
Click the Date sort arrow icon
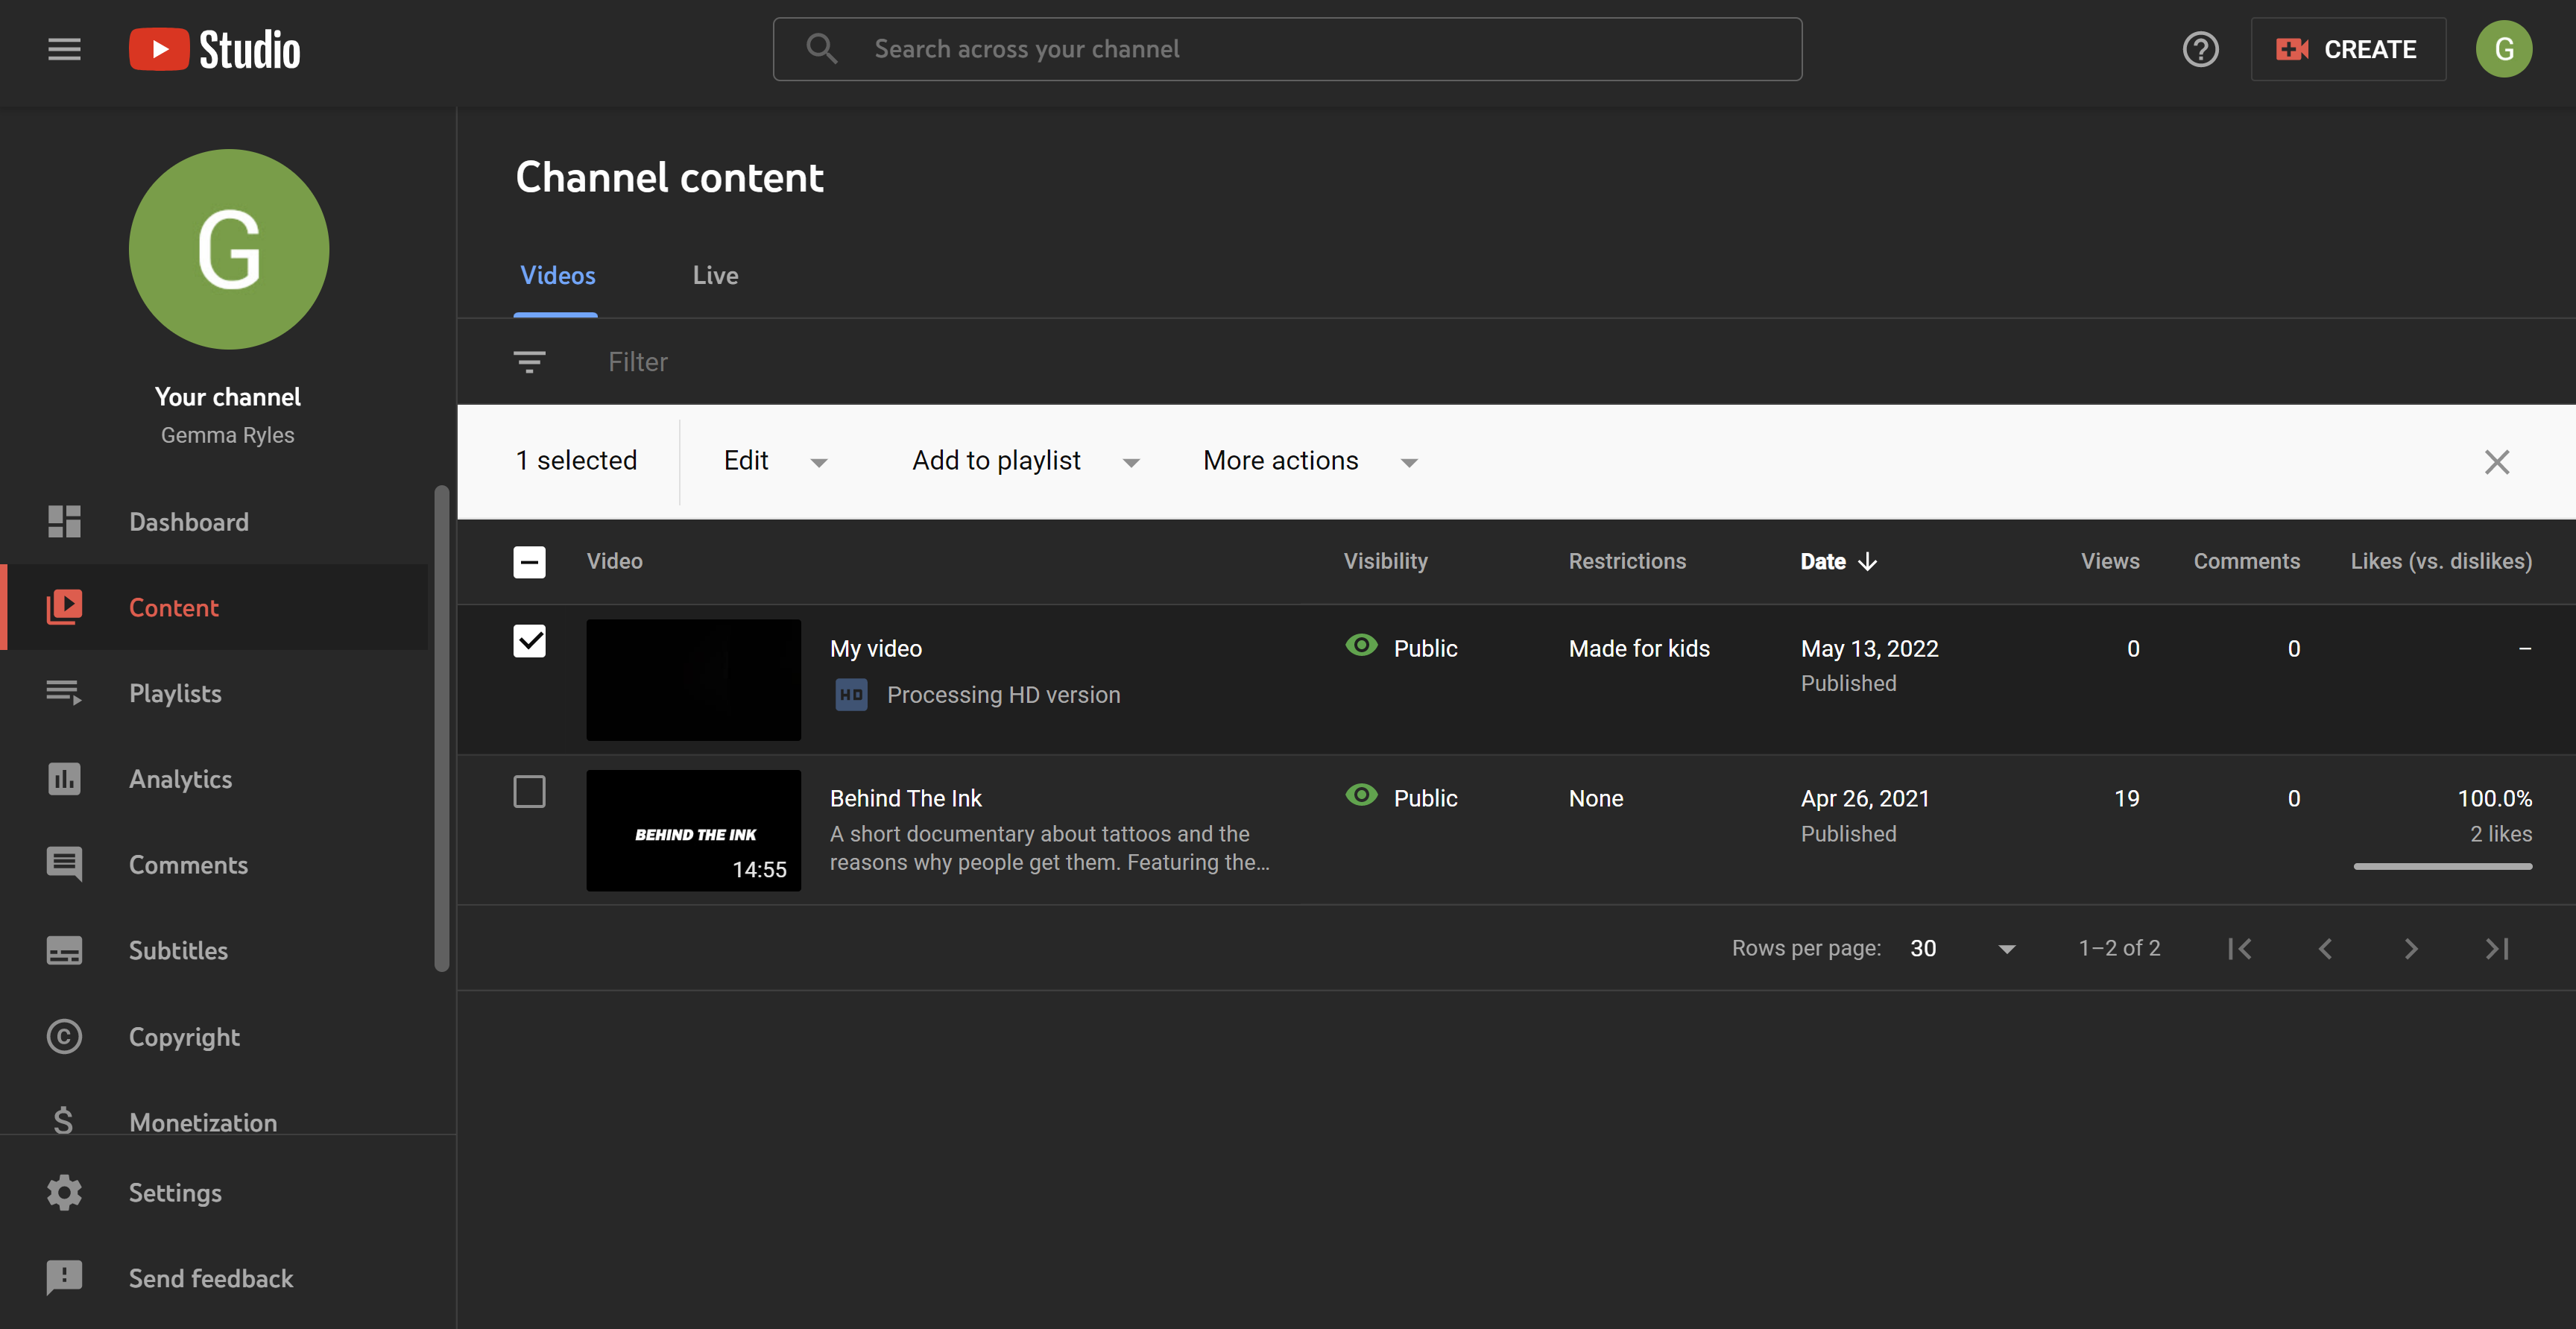(x=1867, y=561)
